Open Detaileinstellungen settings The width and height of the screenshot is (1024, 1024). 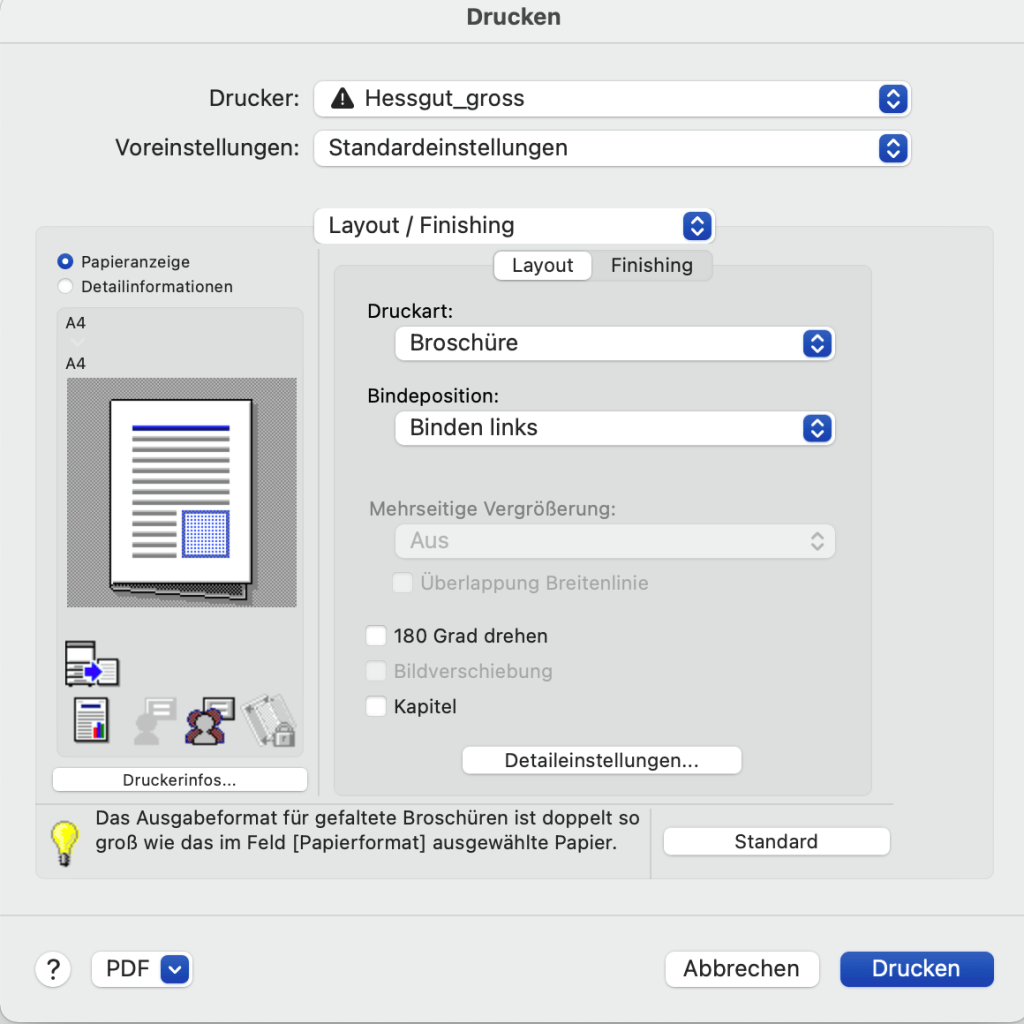tap(601, 760)
